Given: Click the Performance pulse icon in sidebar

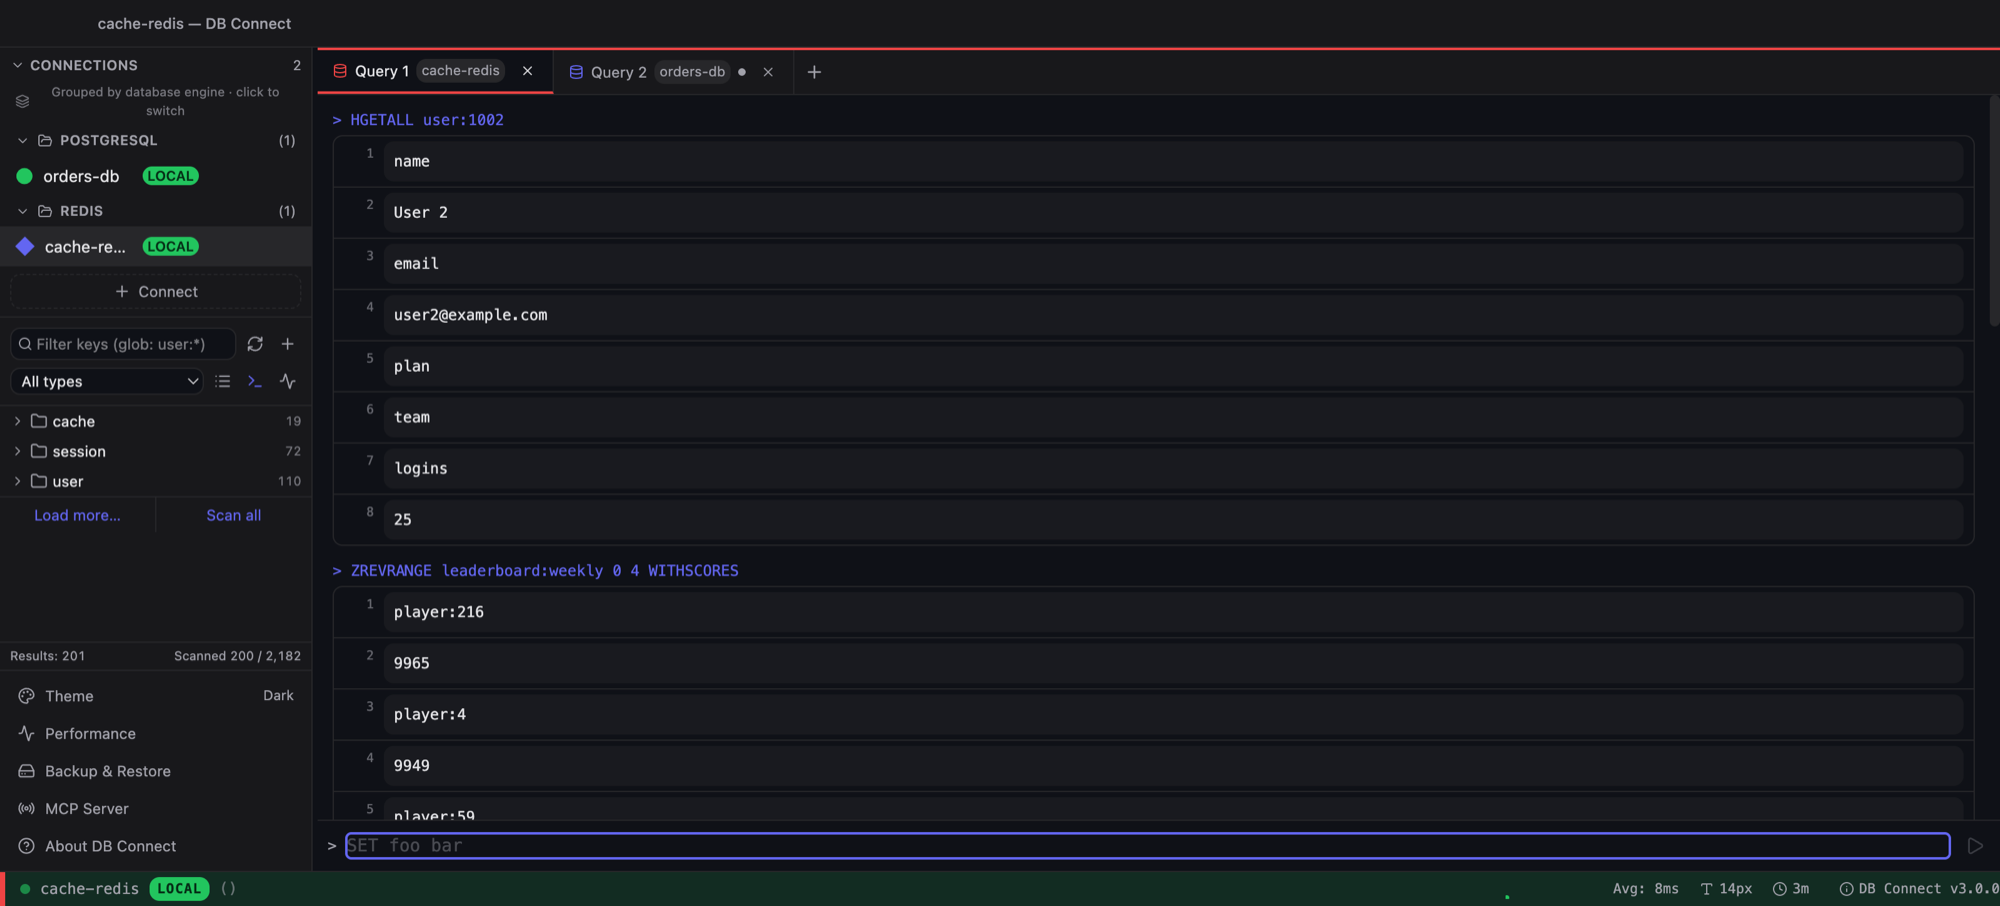Looking at the screenshot, I should pyautogui.click(x=27, y=733).
